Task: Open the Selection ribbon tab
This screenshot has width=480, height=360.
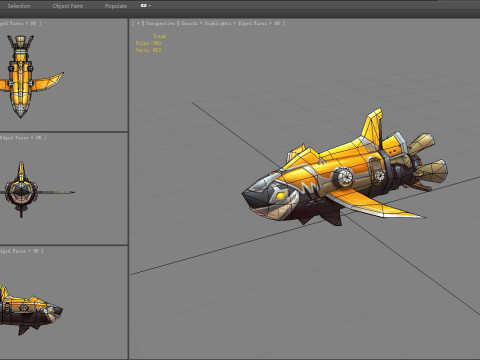Action: 19,6
